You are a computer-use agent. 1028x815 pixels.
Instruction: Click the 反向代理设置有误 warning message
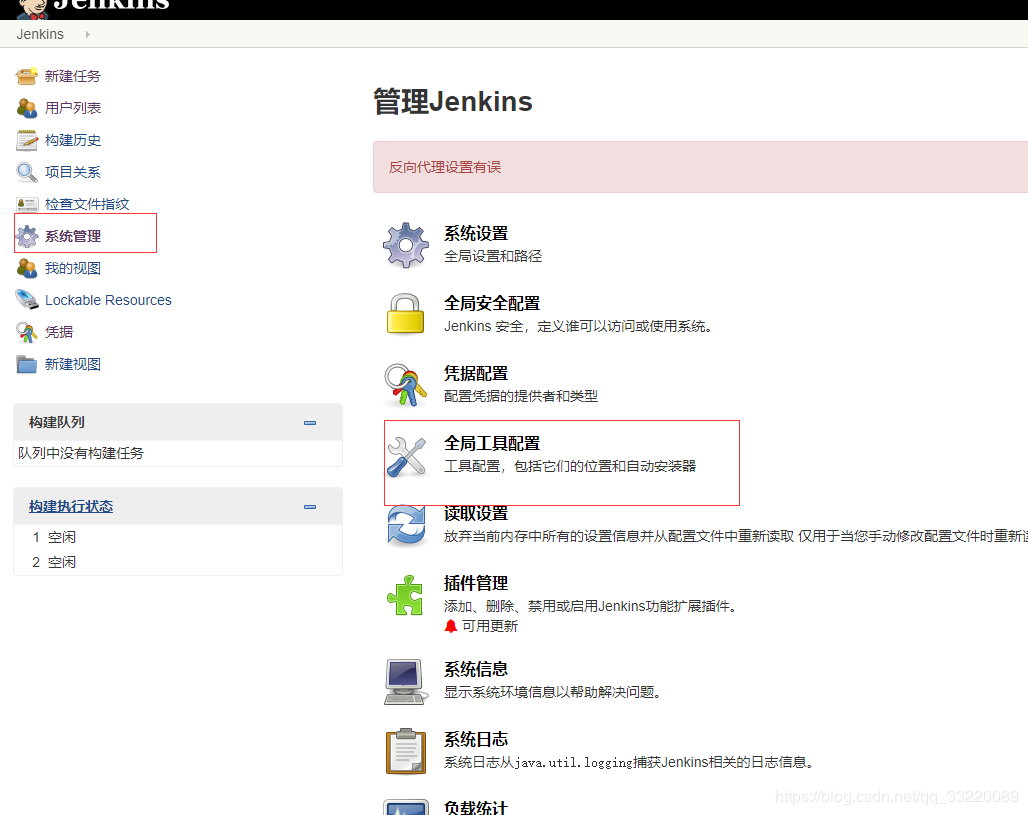point(445,167)
